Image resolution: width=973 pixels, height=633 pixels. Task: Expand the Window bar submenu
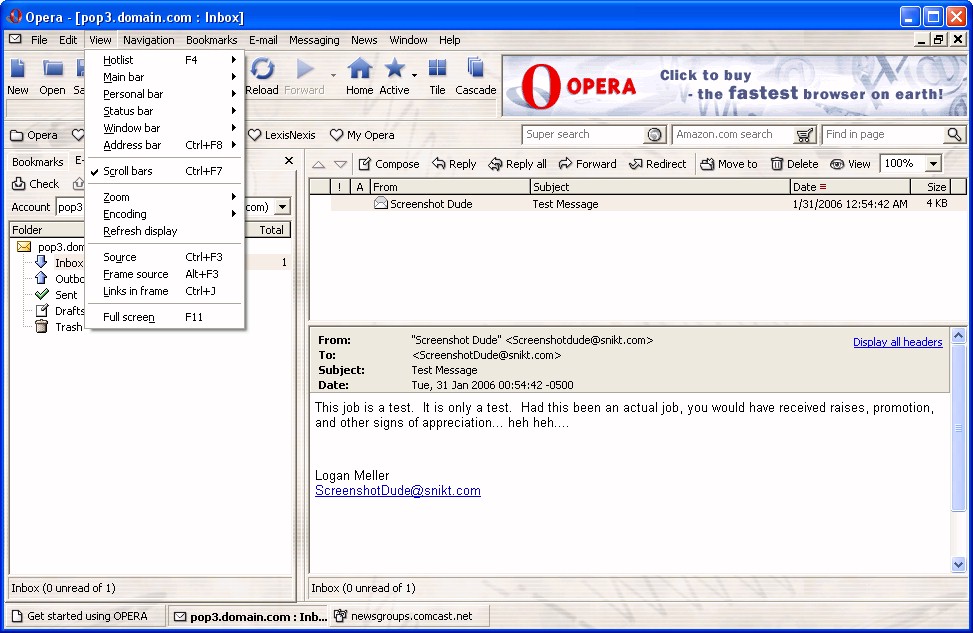tap(164, 128)
